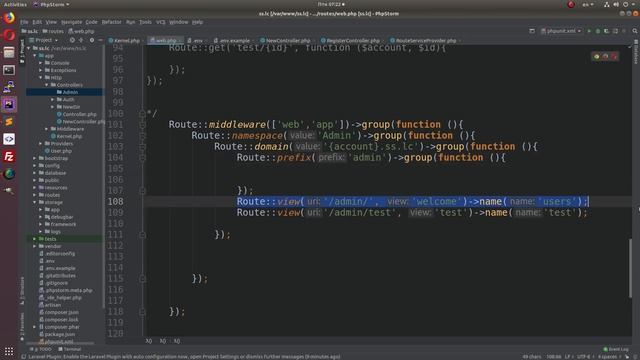Toggle fold marker at line 104
The image size is (640, 360).
tap(142, 158)
